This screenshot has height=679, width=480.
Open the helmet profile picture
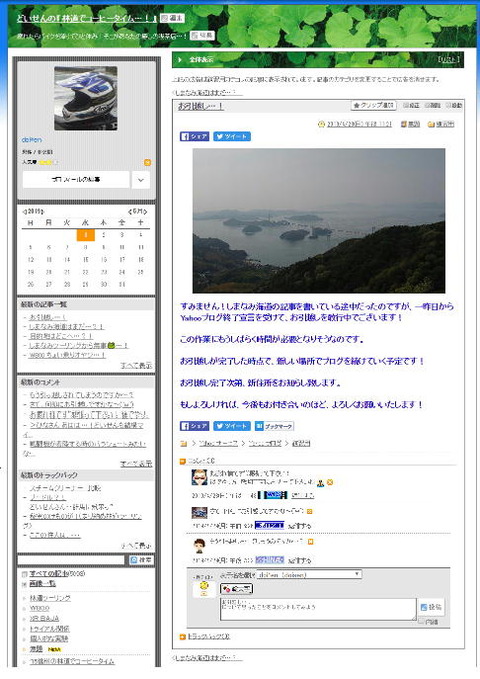(86, 98)
